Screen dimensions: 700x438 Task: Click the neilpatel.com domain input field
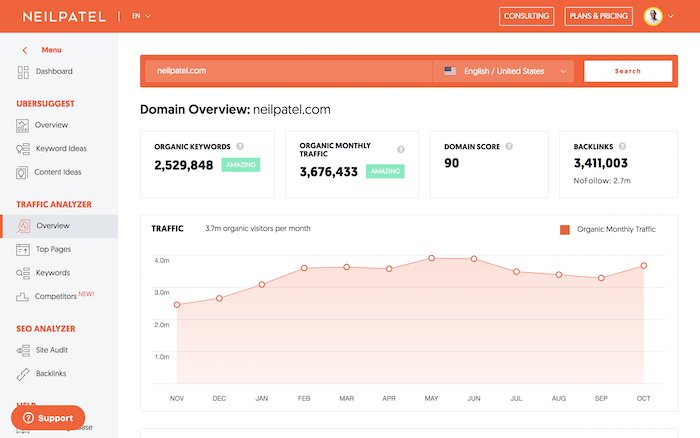(x=288, y=71)
